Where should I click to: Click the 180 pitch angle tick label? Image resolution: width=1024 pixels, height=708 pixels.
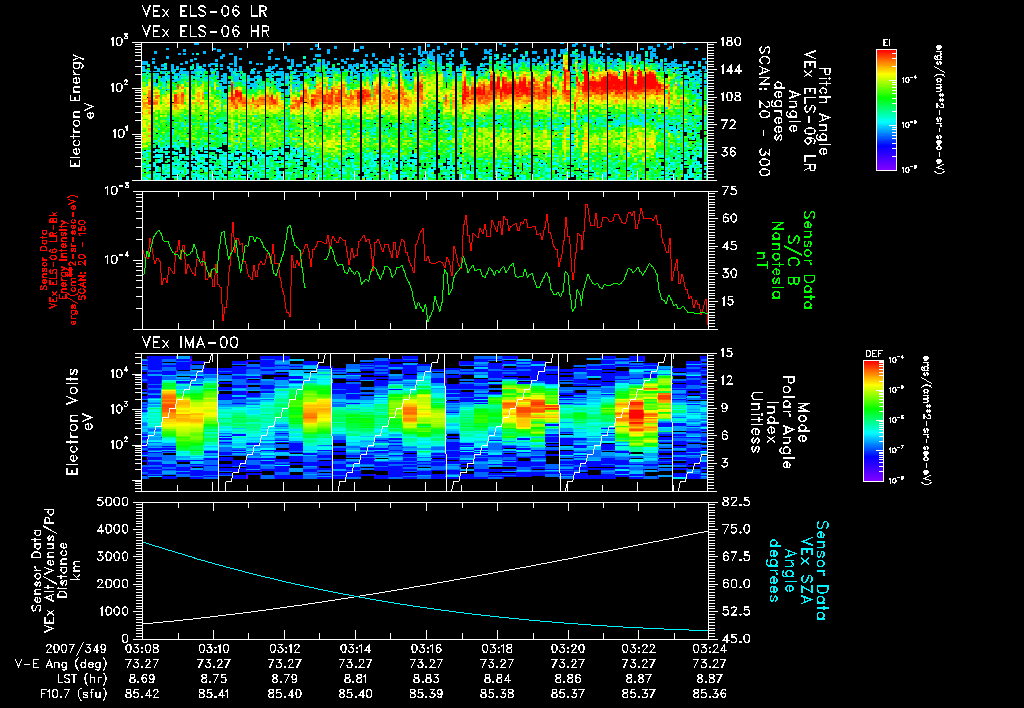[730, 42]
